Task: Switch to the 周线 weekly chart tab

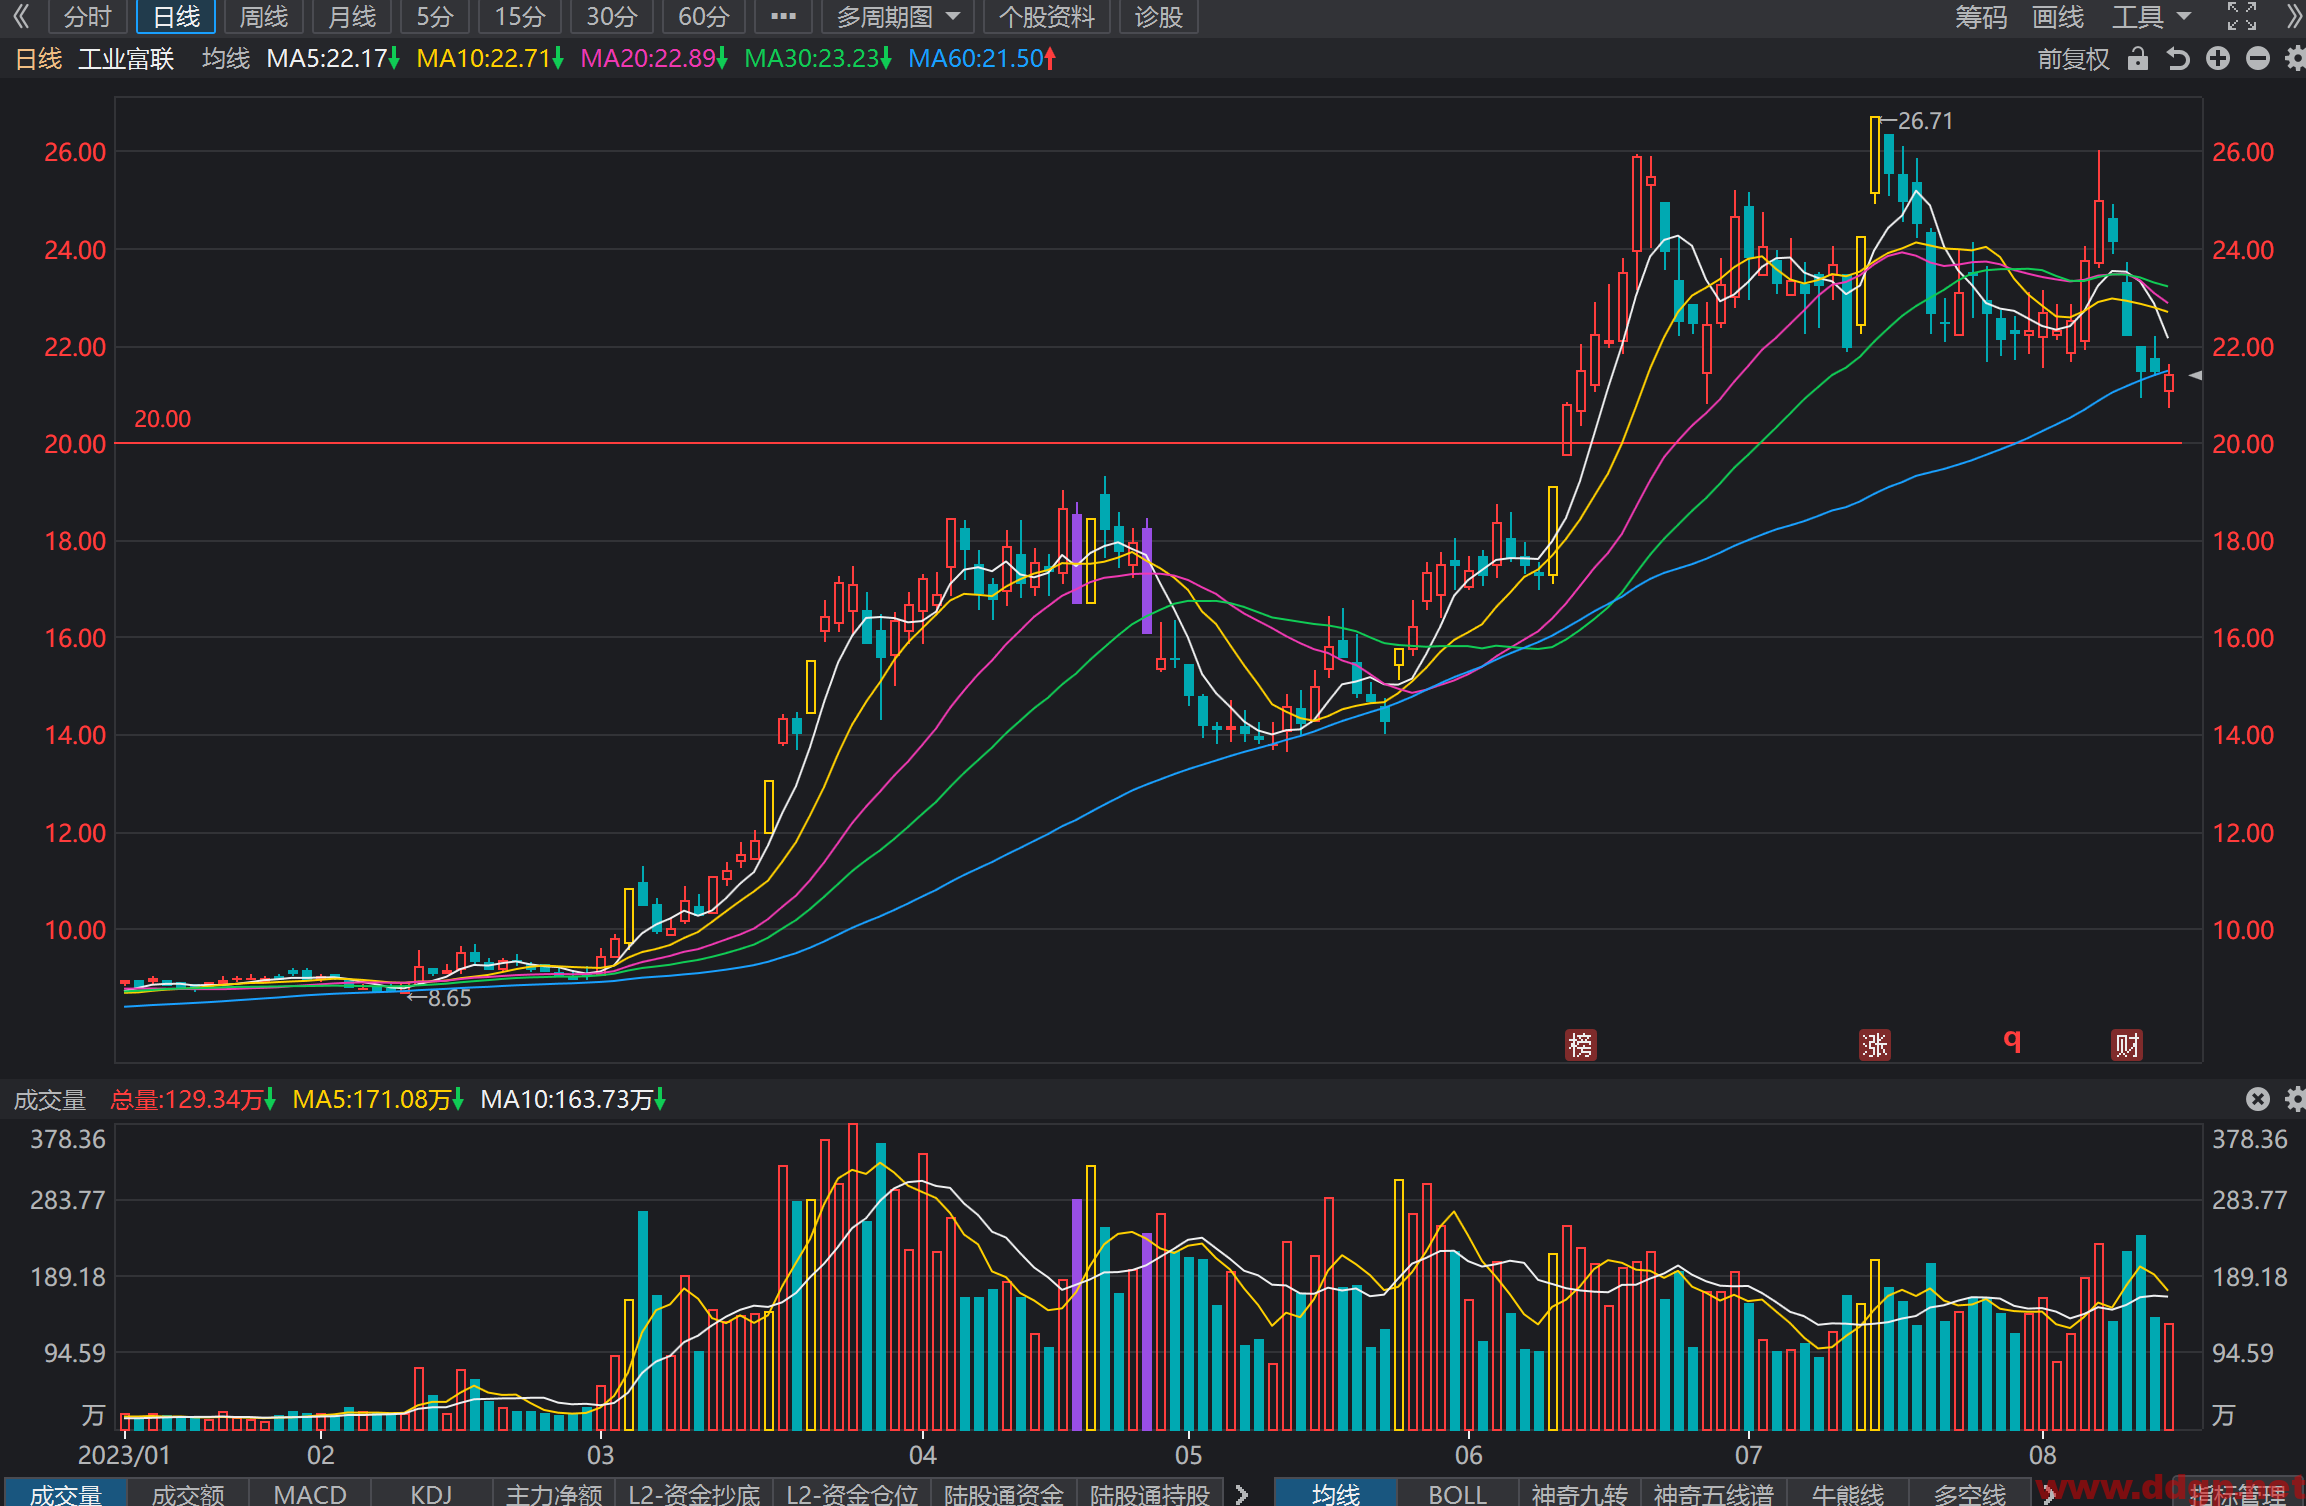Action: coord(264,17)
